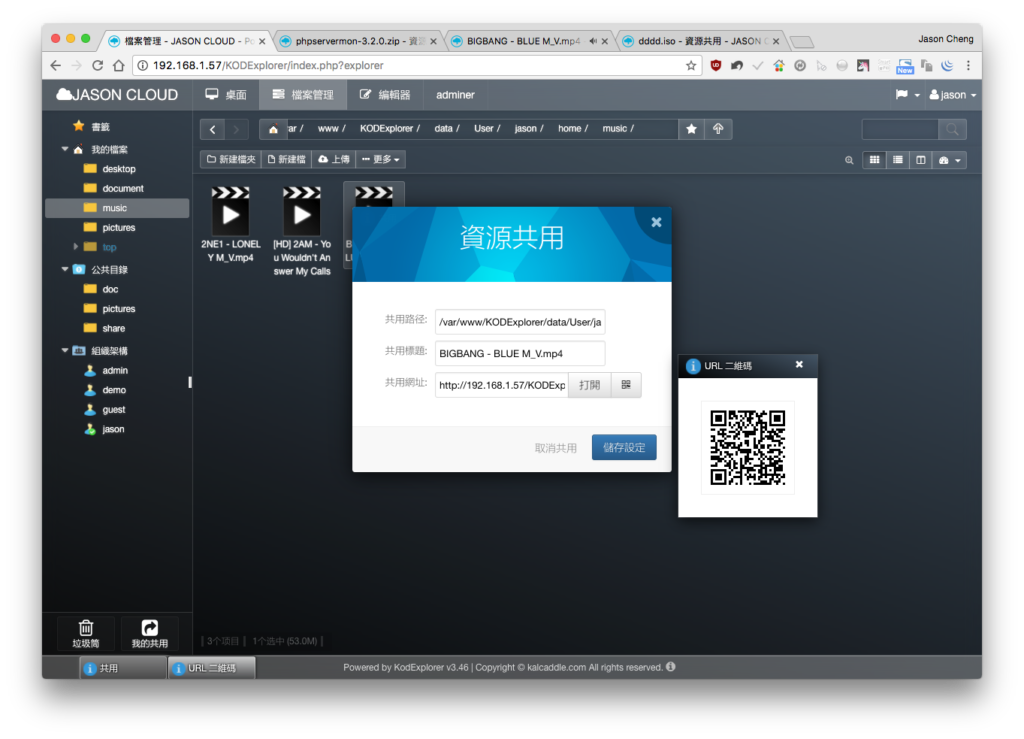Switch to the Desktop tab

(226, 95)
